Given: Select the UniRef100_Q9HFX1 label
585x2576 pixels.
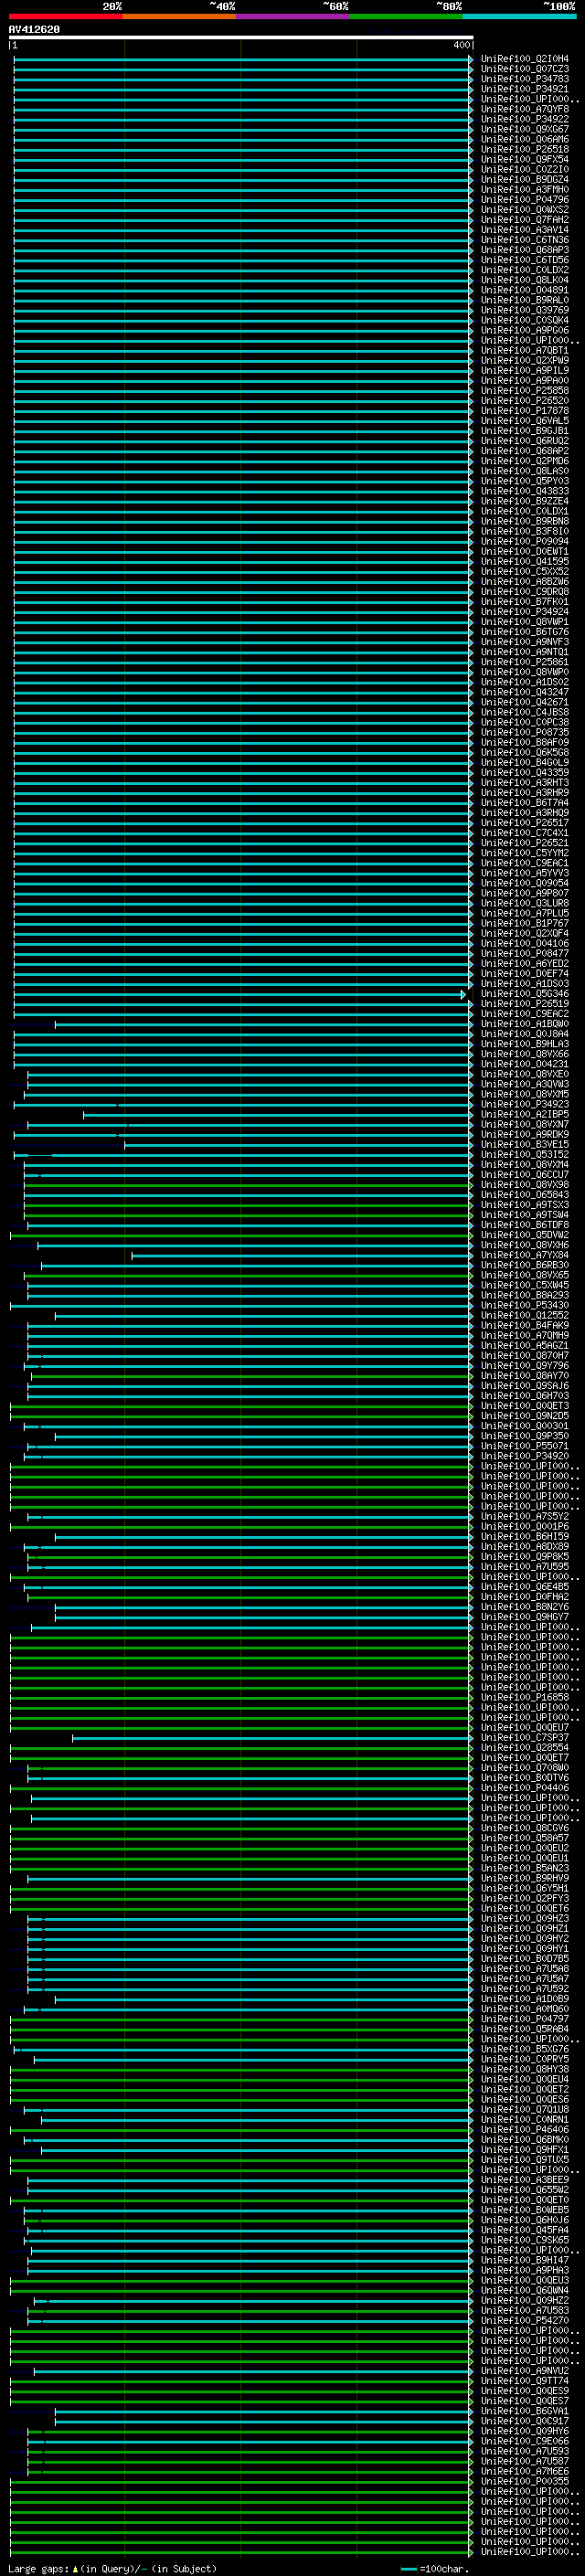Looking at the screenshot, I should 525,2151.
